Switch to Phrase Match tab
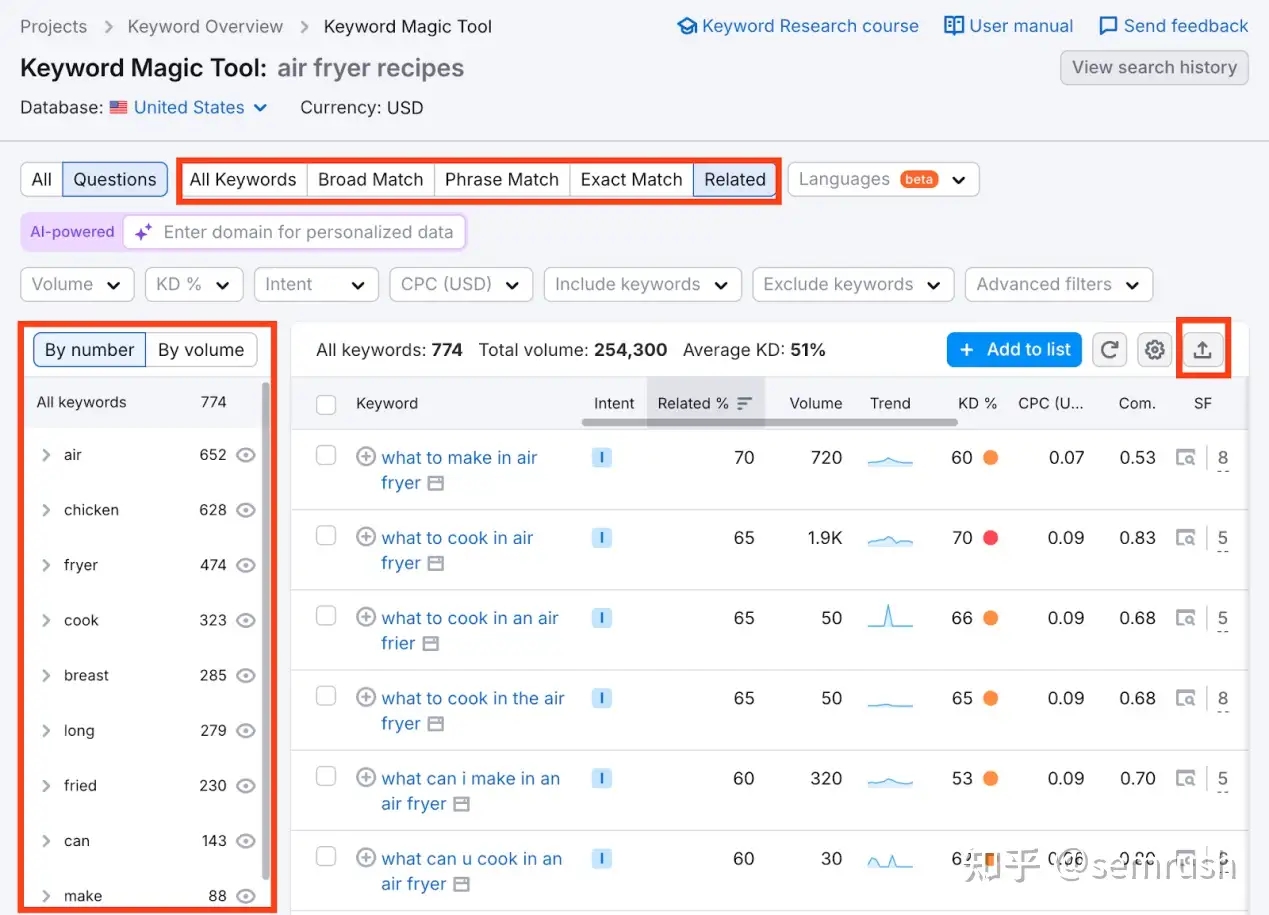The height and width of the screenshot is (915, 1269). pos(501,180)
